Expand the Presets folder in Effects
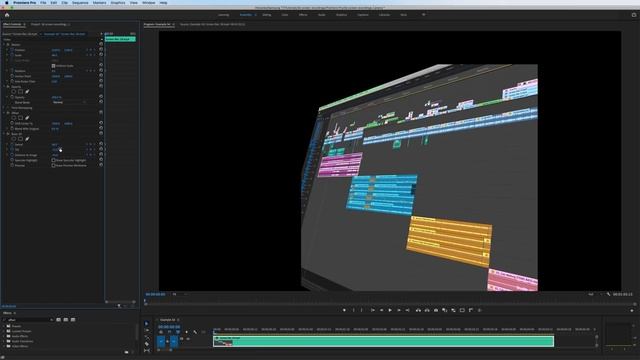Screen dimensions: 640x360 [4, 327]
